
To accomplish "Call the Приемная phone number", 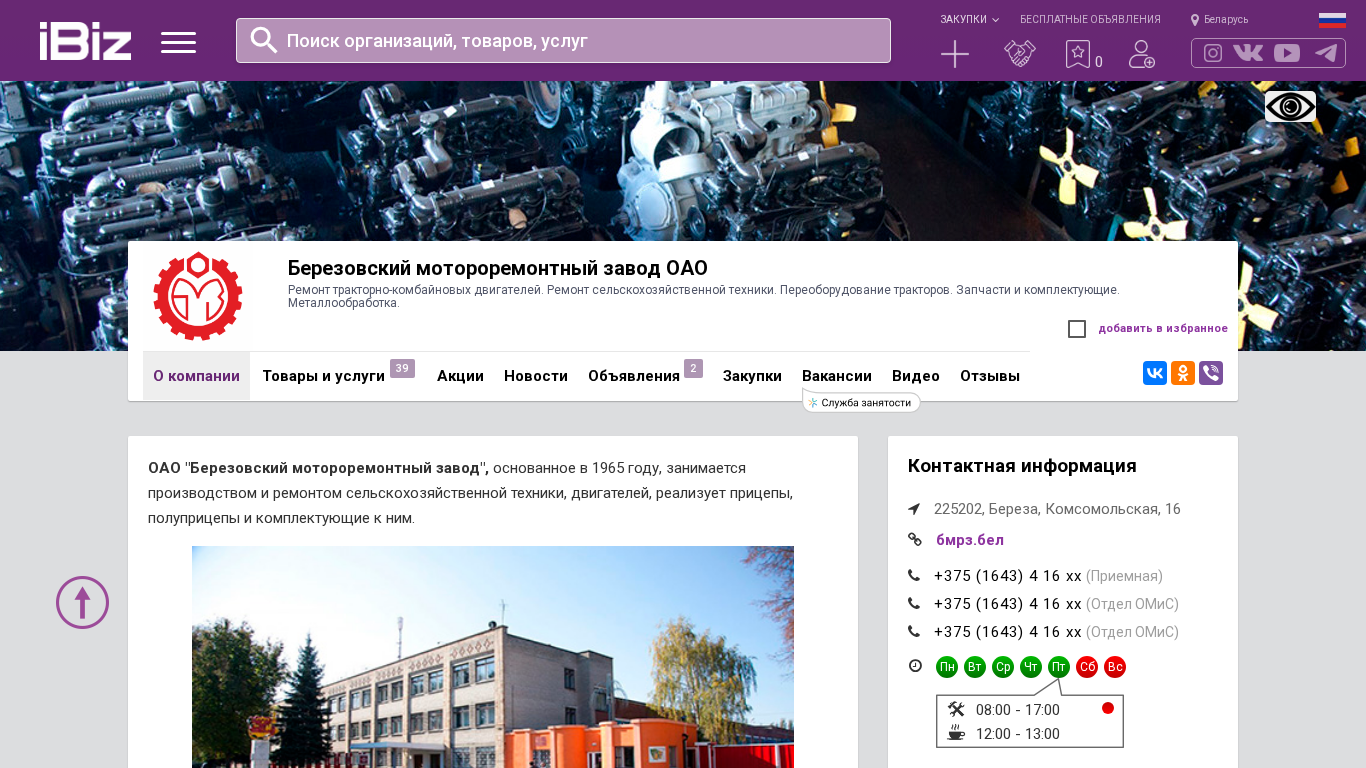I will pos(1008,576).
